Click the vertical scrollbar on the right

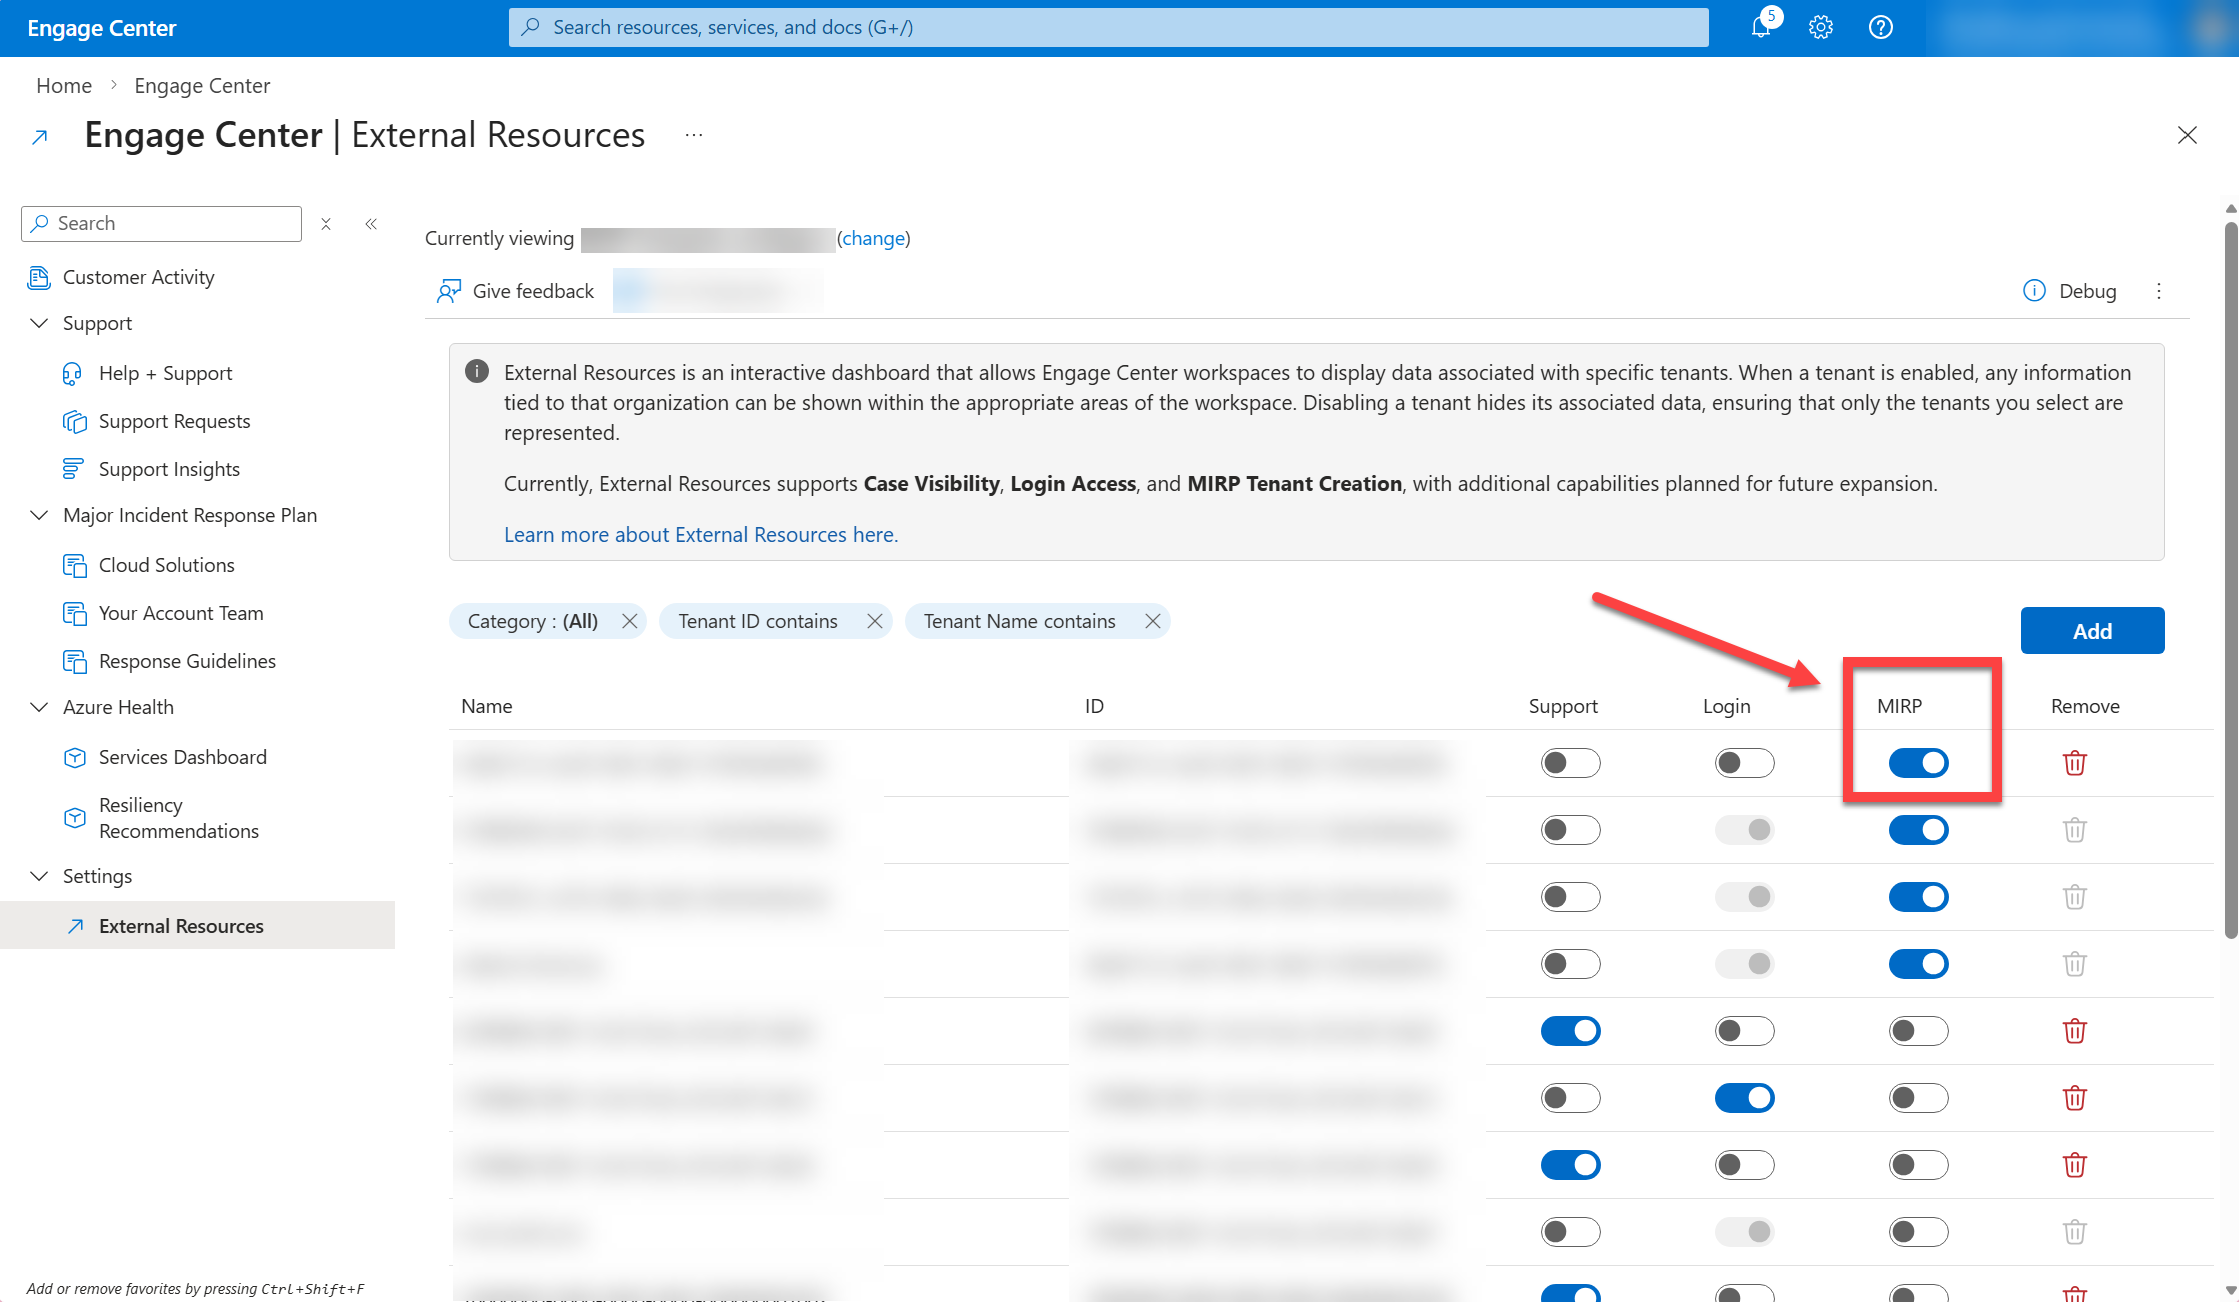[x=2230, y=578]
